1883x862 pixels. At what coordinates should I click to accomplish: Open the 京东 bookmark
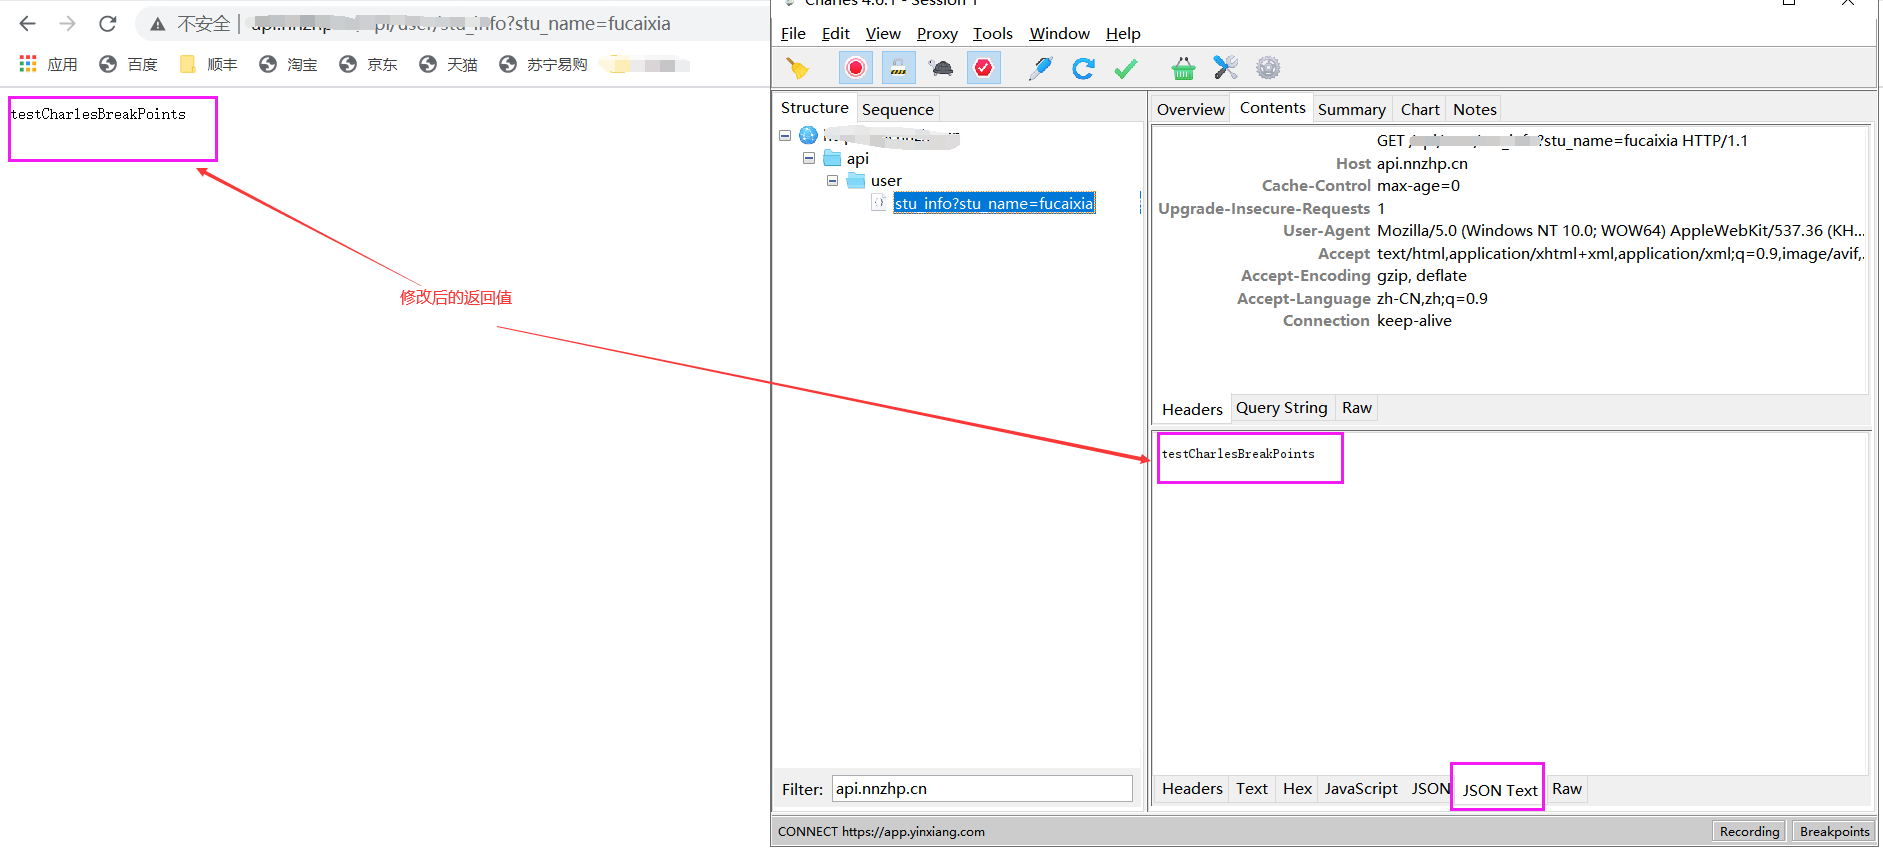(x=368, y=64)
